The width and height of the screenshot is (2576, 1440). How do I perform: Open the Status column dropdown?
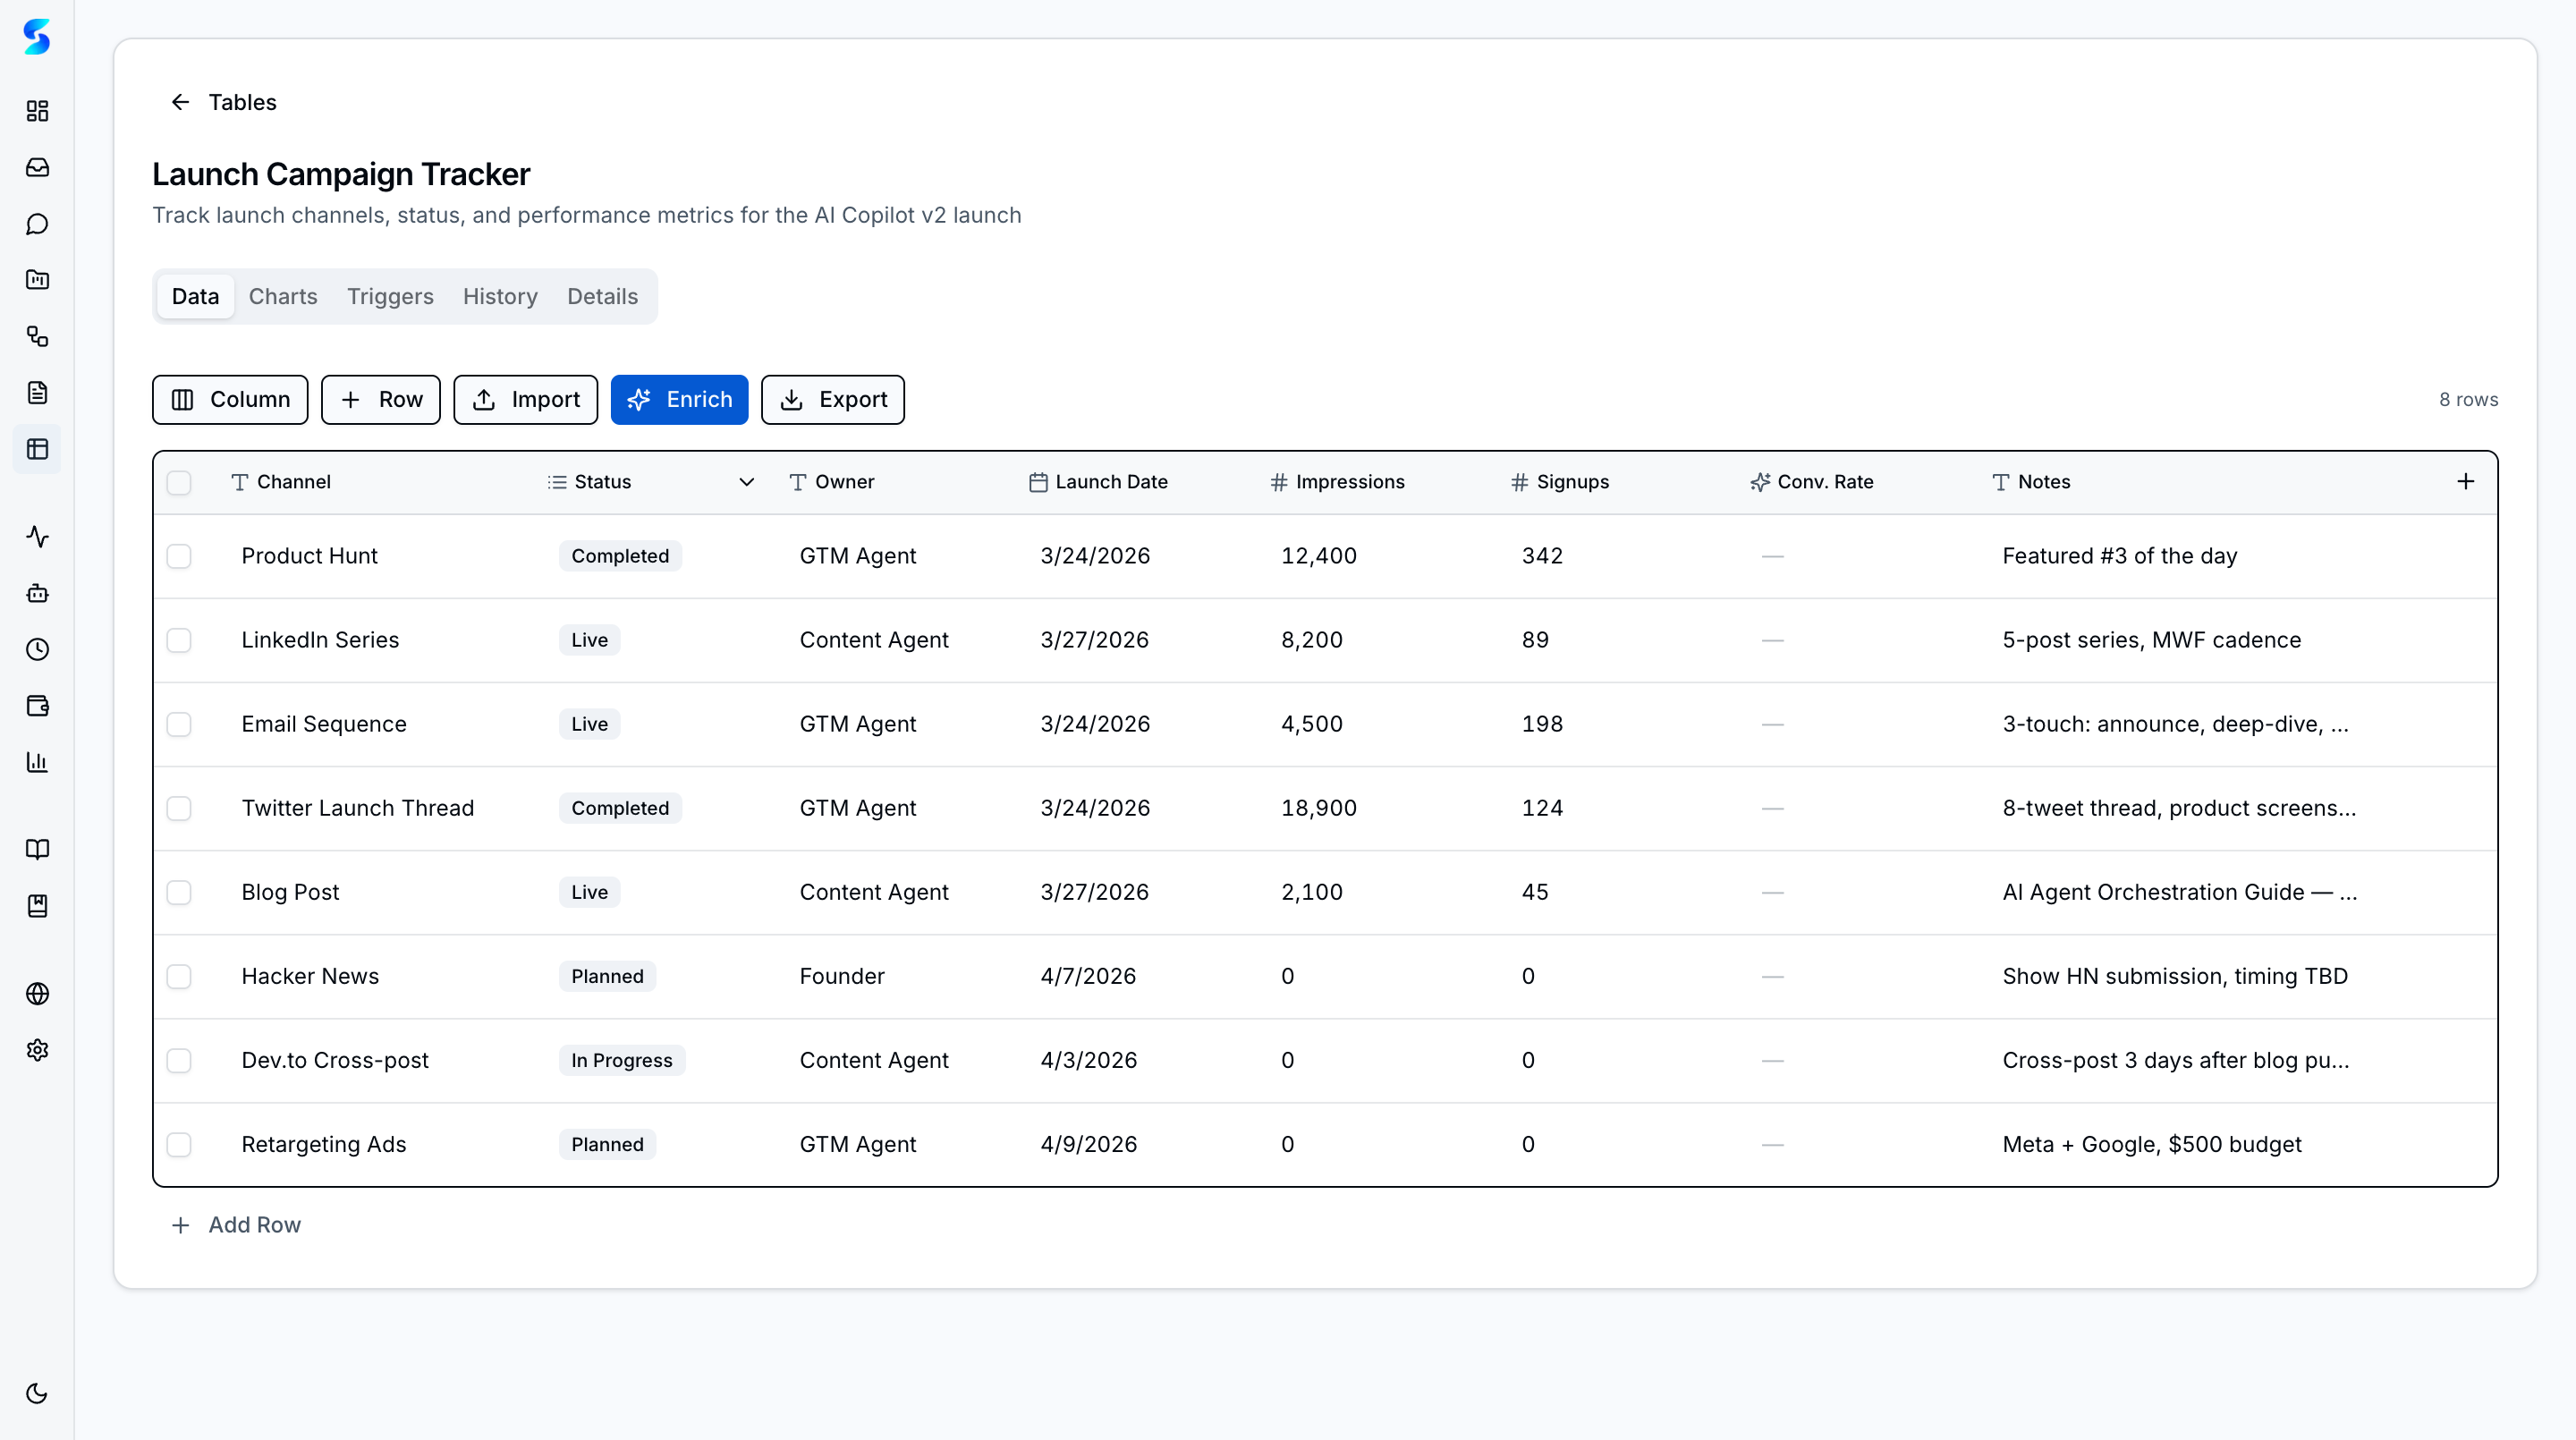[x=746, y=481]
